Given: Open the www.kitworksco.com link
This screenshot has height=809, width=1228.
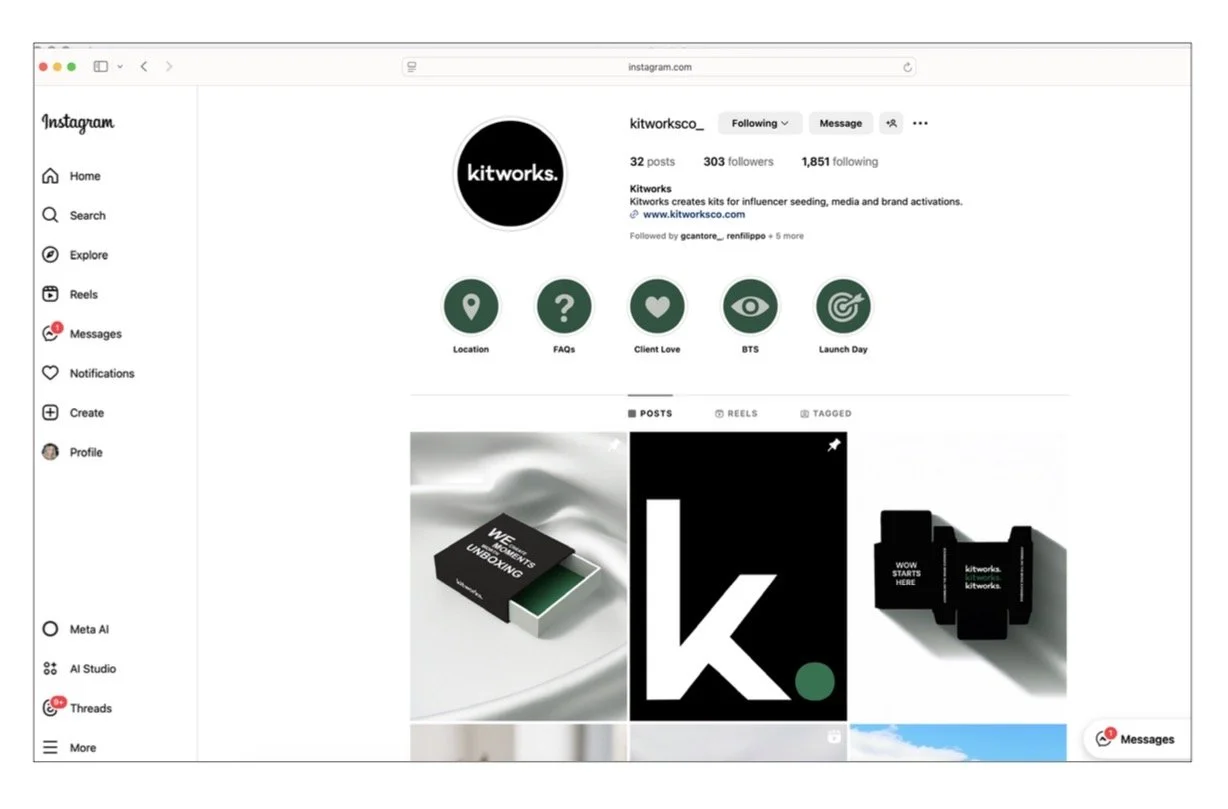Looking at the screenshot, I should [693, 214].
